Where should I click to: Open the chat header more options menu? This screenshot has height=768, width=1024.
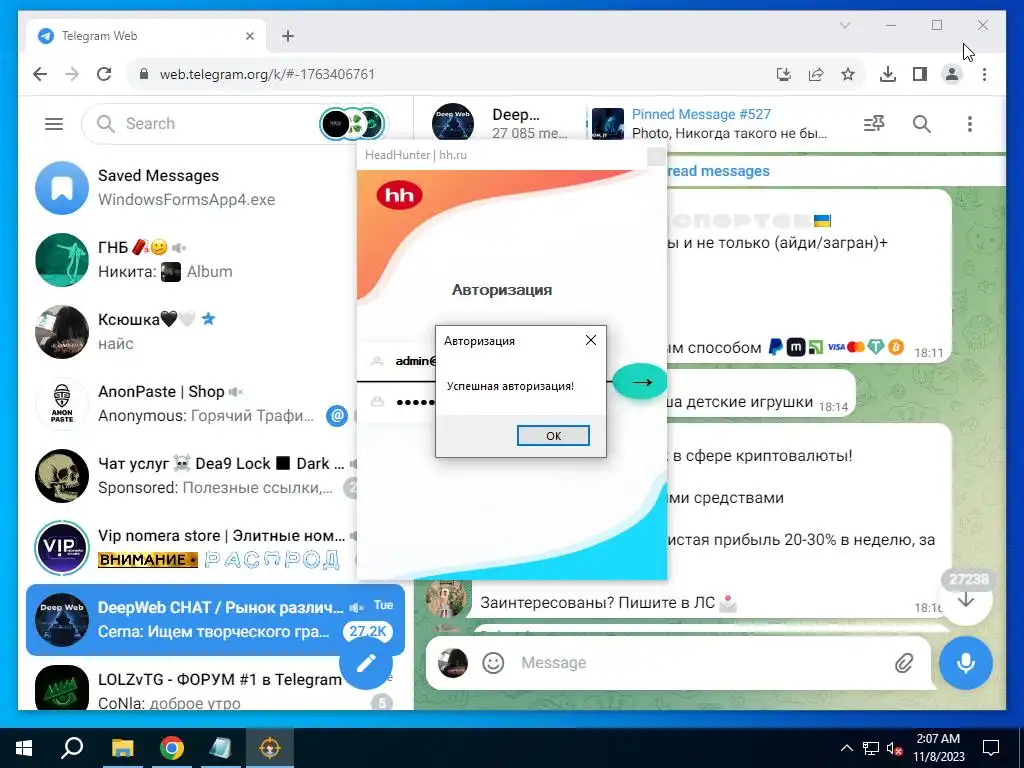(970, 123)
